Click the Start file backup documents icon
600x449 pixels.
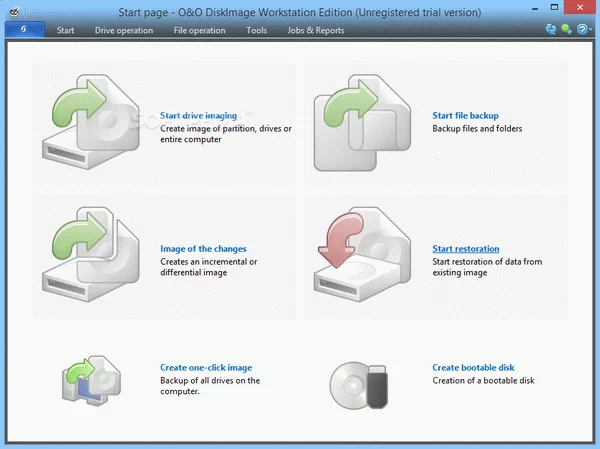362,122
